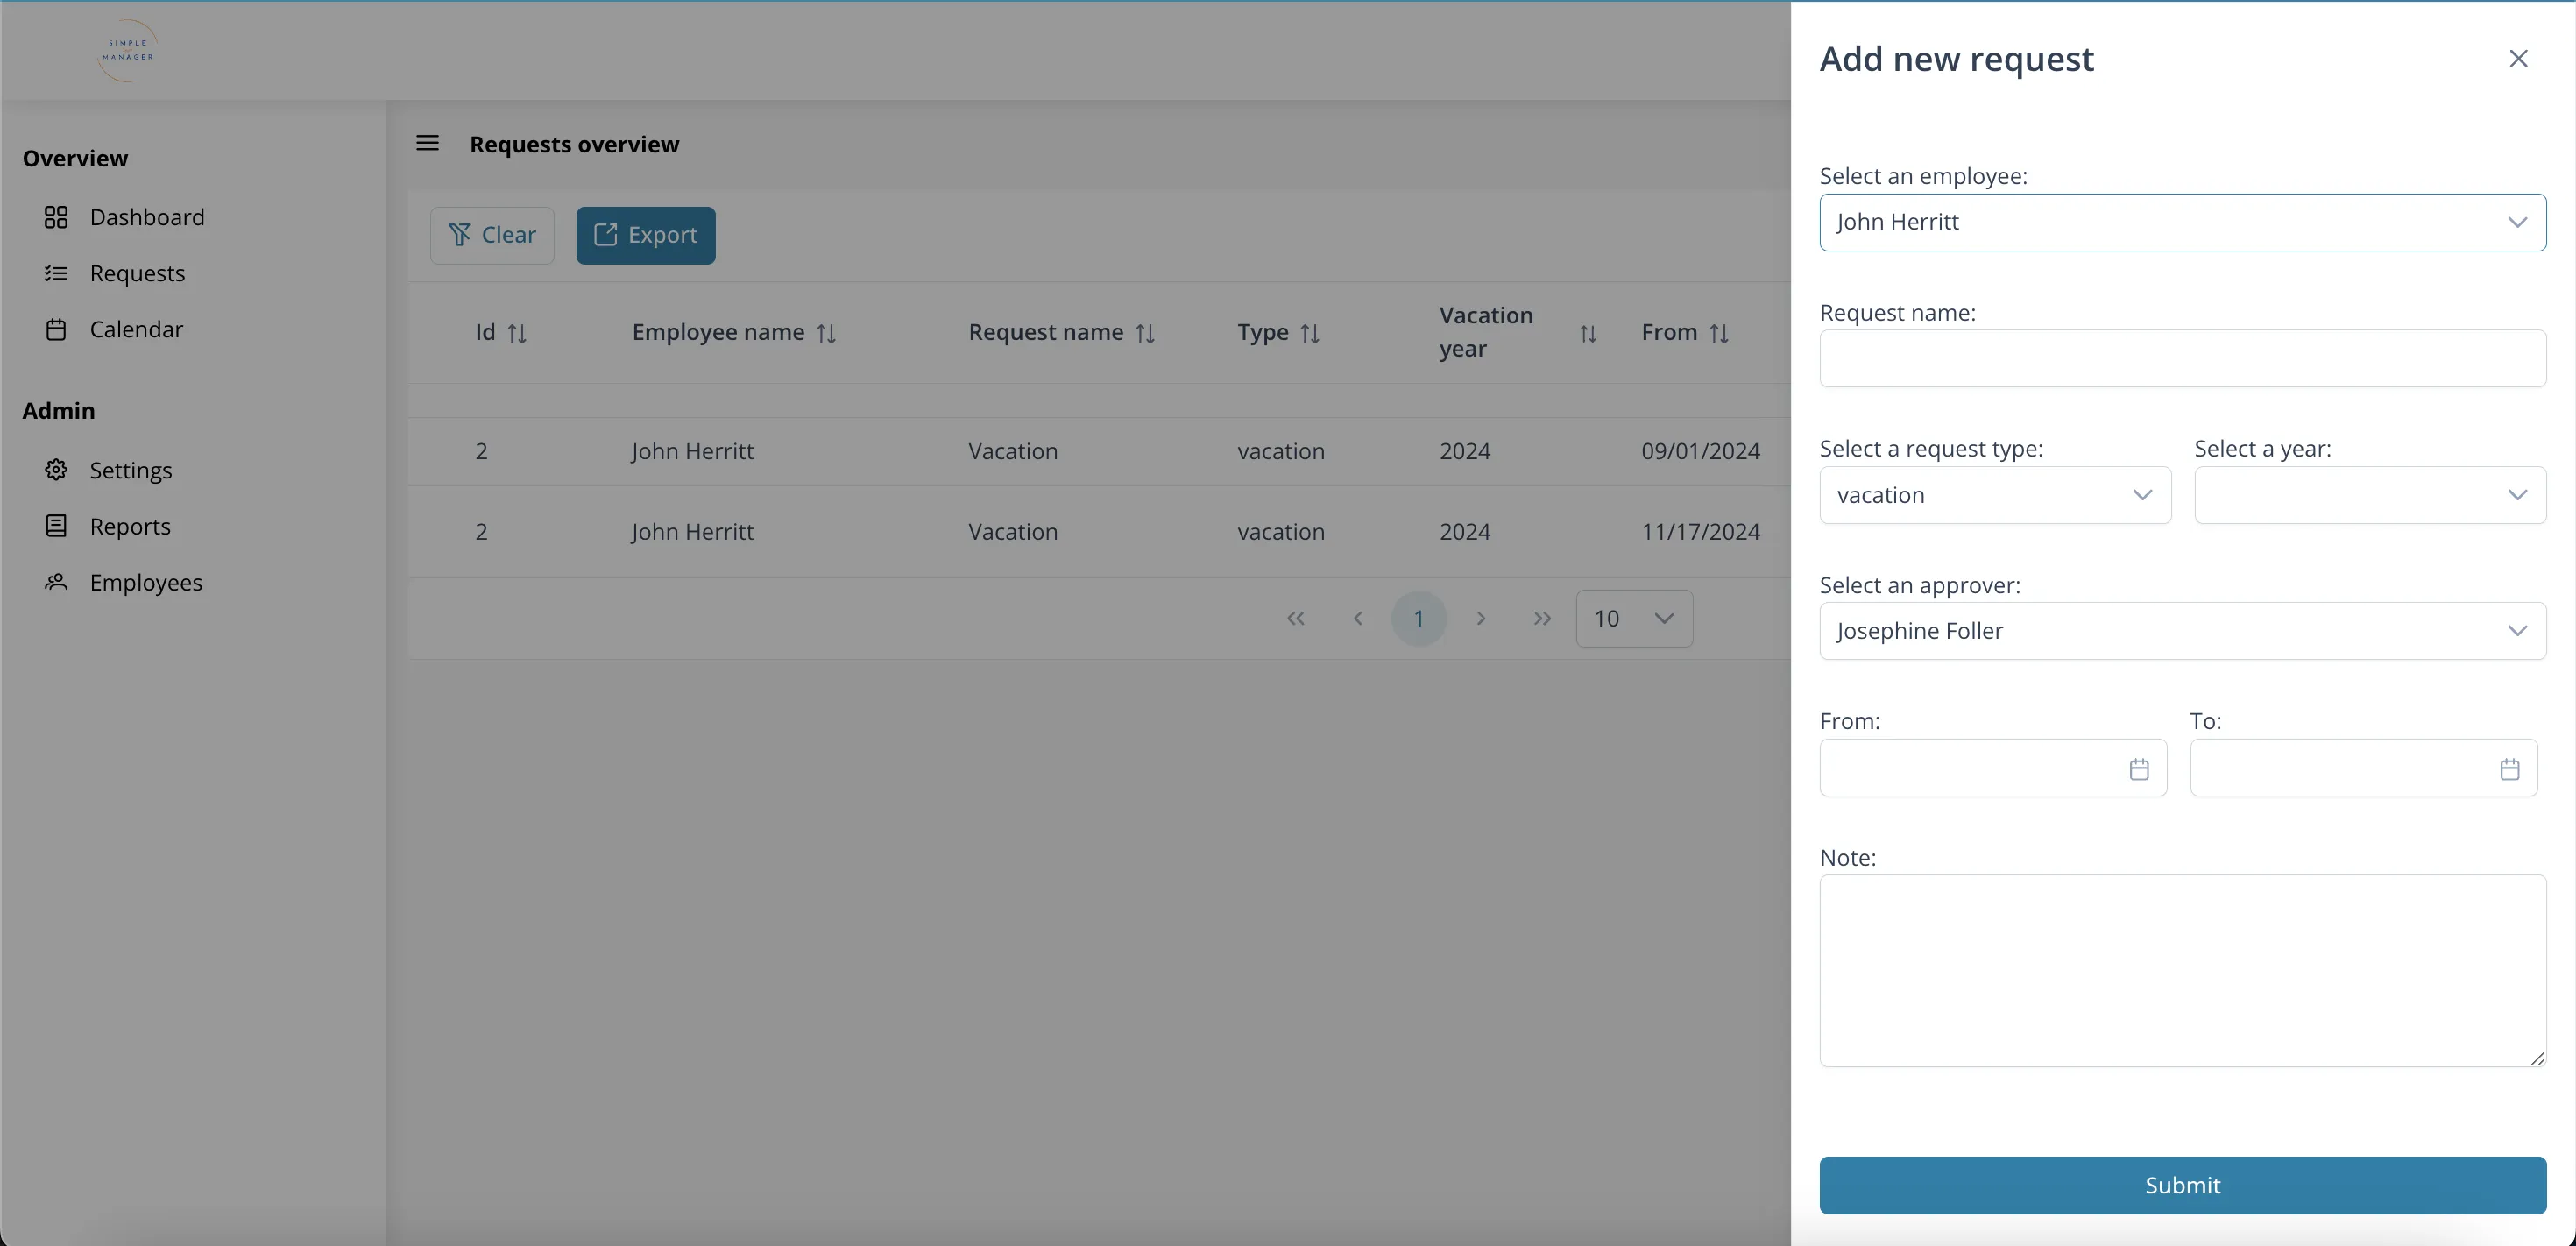
Task: Click the Reports icon under Admin
Action: tap(56, 524)
